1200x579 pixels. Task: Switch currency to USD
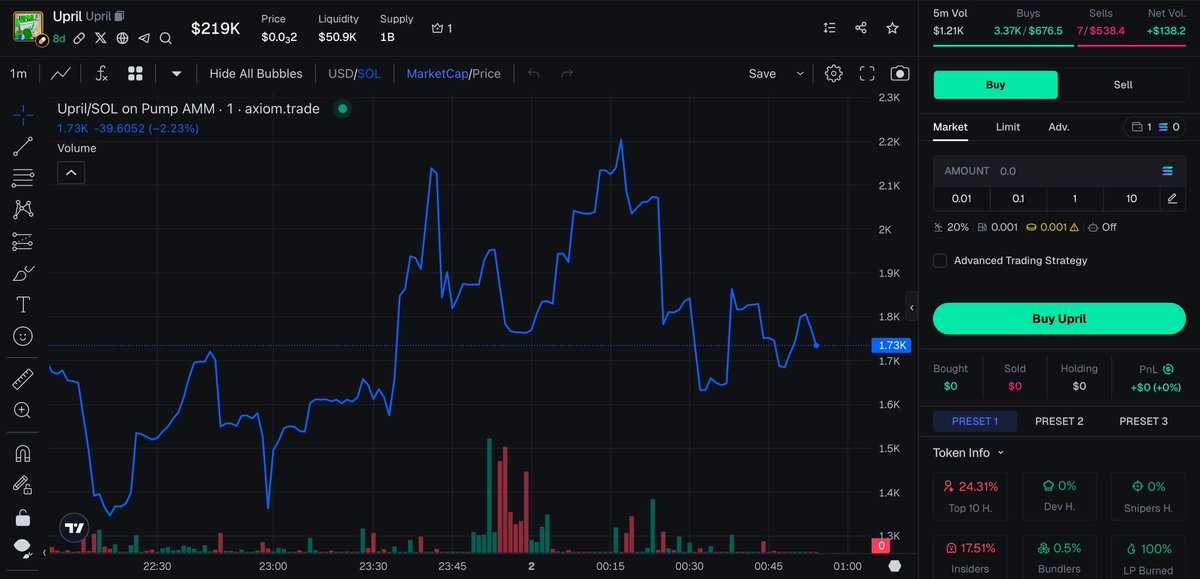341,73
